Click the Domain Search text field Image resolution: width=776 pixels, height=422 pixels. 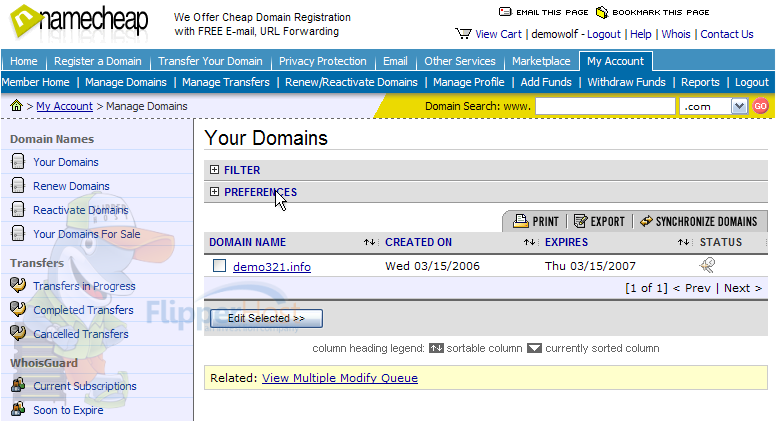[x=605, y=106]
